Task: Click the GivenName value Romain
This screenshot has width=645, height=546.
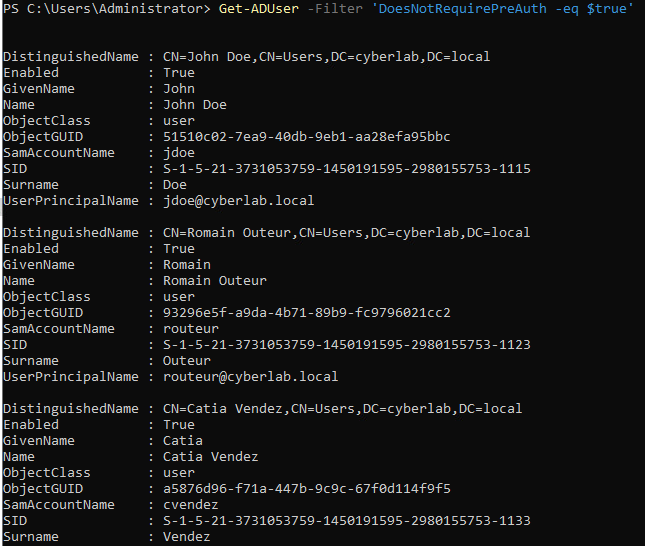Action: click(187, 265)
